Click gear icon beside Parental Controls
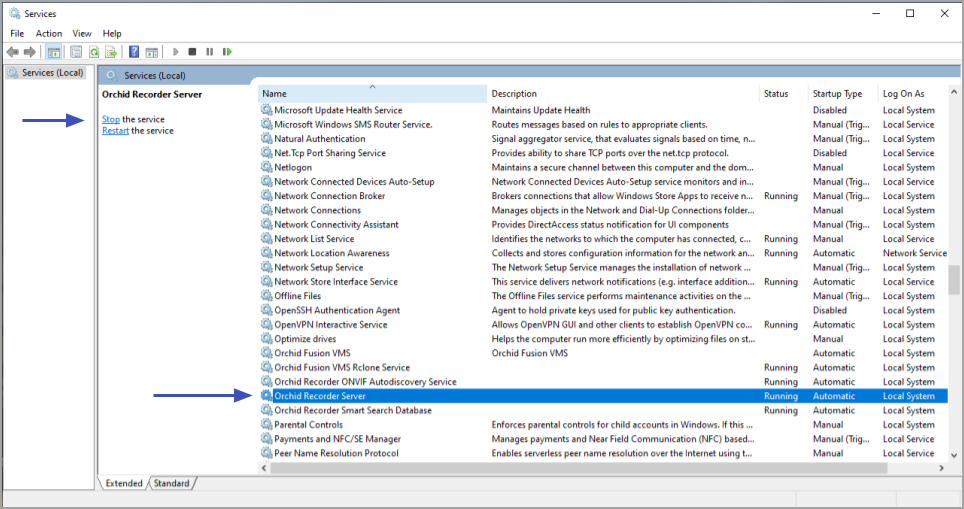This screenshot has height=509, width=964. pyautogui.click(x=266, y=424)
